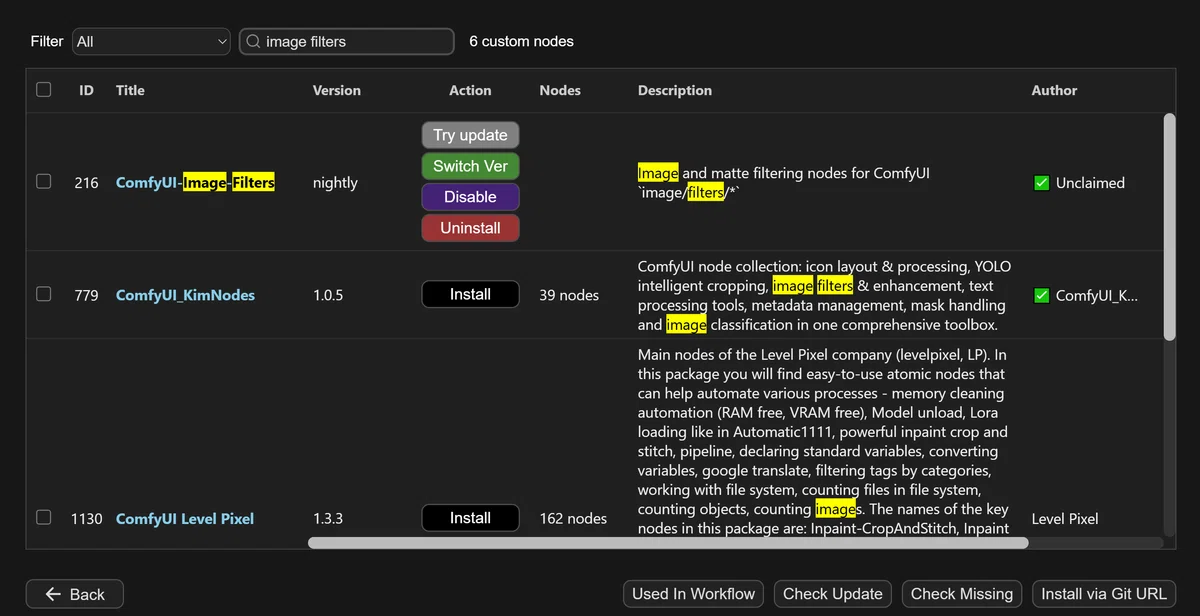
Task: Click Try update for ComfyUI-Image-Filters
Action: pyautogui.click(x=470, y=135)
